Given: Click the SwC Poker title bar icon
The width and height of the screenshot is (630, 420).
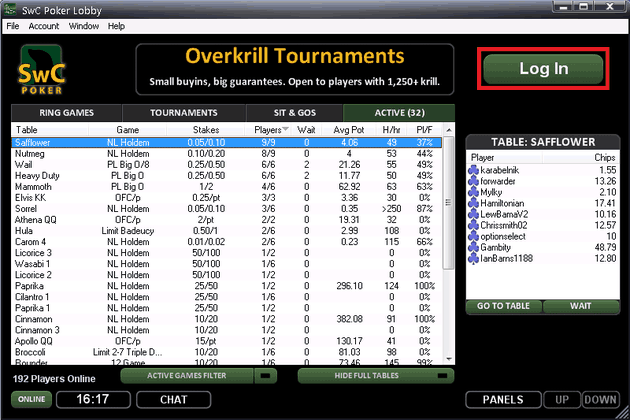Looking at the screenshot, I should (x=10, y=9).
